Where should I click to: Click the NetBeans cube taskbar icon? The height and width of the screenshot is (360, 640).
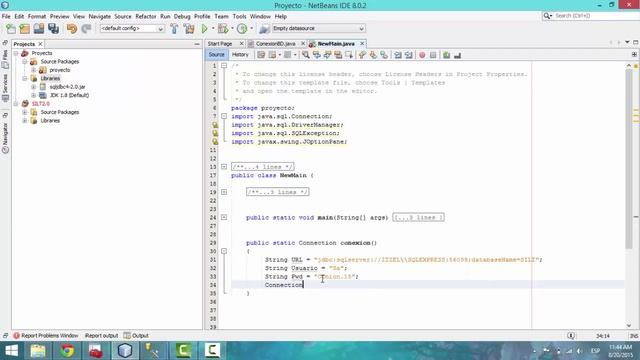[125, 351]
